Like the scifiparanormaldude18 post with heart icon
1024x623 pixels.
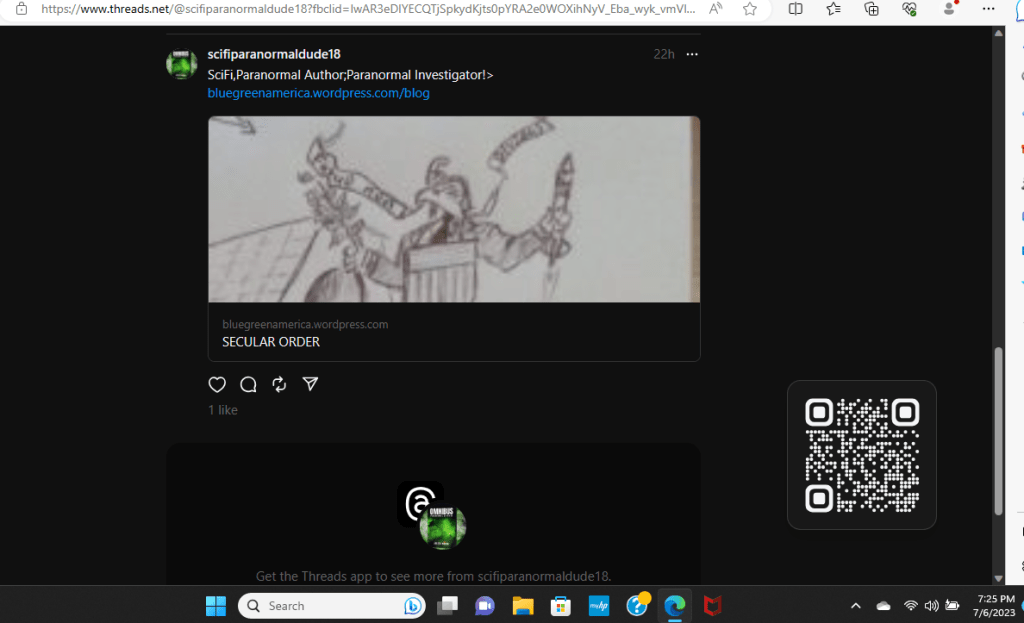coord(217,385)
